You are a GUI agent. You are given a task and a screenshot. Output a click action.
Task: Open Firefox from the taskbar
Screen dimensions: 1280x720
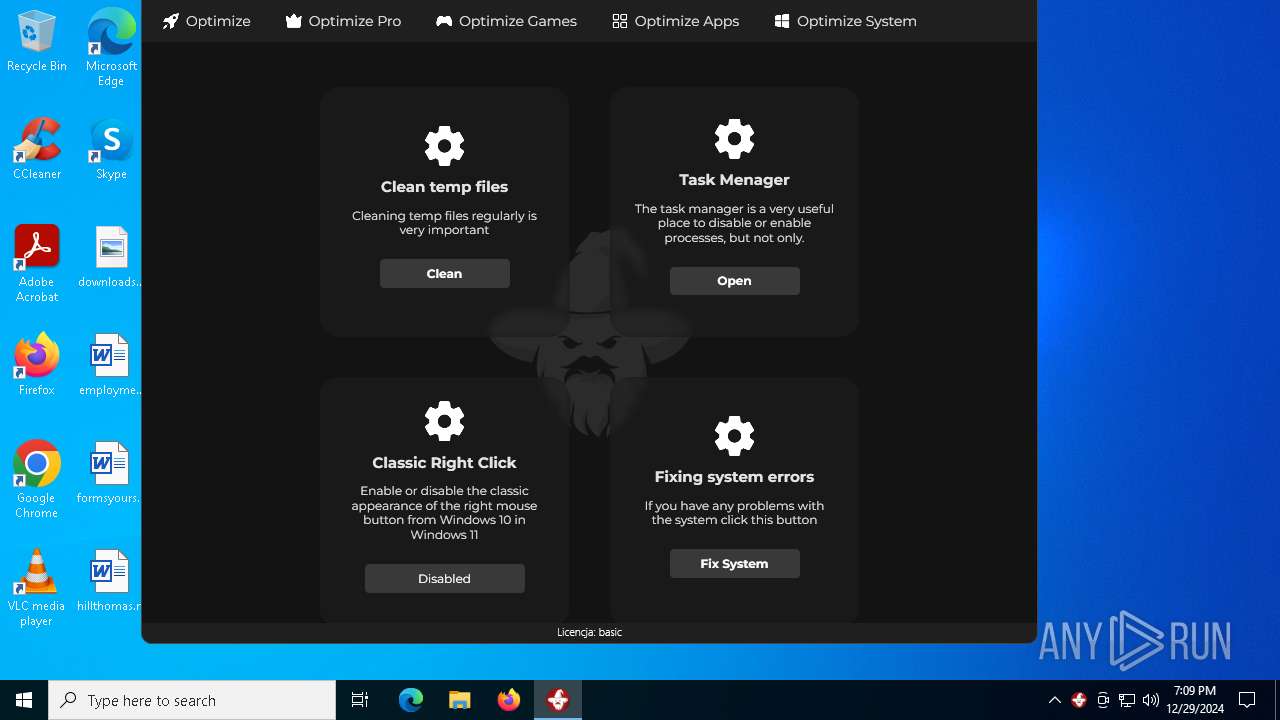(x=509, y=700)
